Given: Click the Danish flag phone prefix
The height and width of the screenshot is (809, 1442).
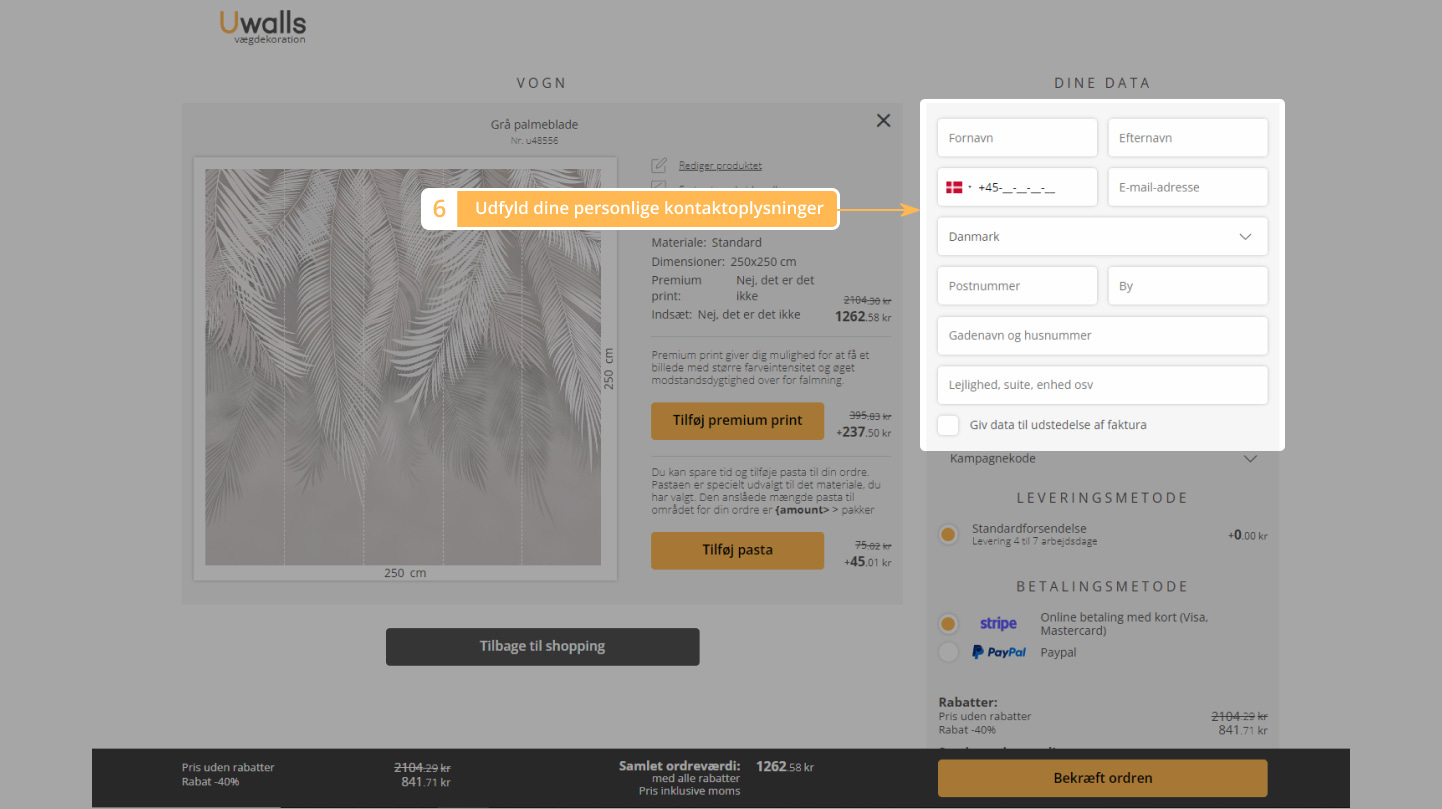Looking at the screenshot, I should tap(957, 187).
